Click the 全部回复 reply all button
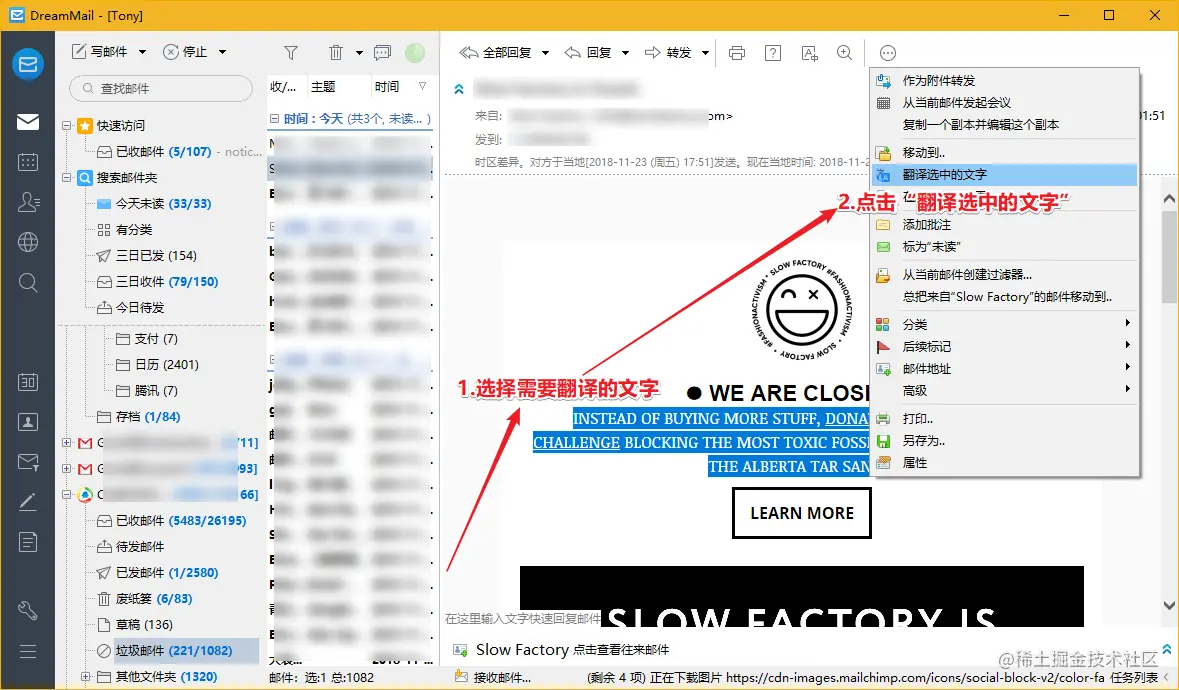This screenshot has height=690, width=1179. (x=496, y=53)
